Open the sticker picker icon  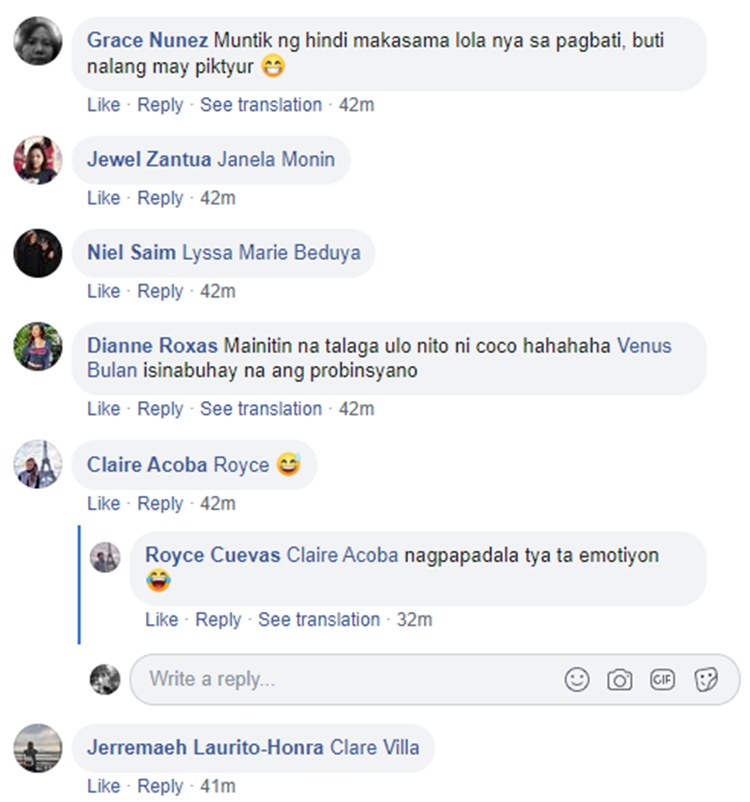(x=706, y=680)
